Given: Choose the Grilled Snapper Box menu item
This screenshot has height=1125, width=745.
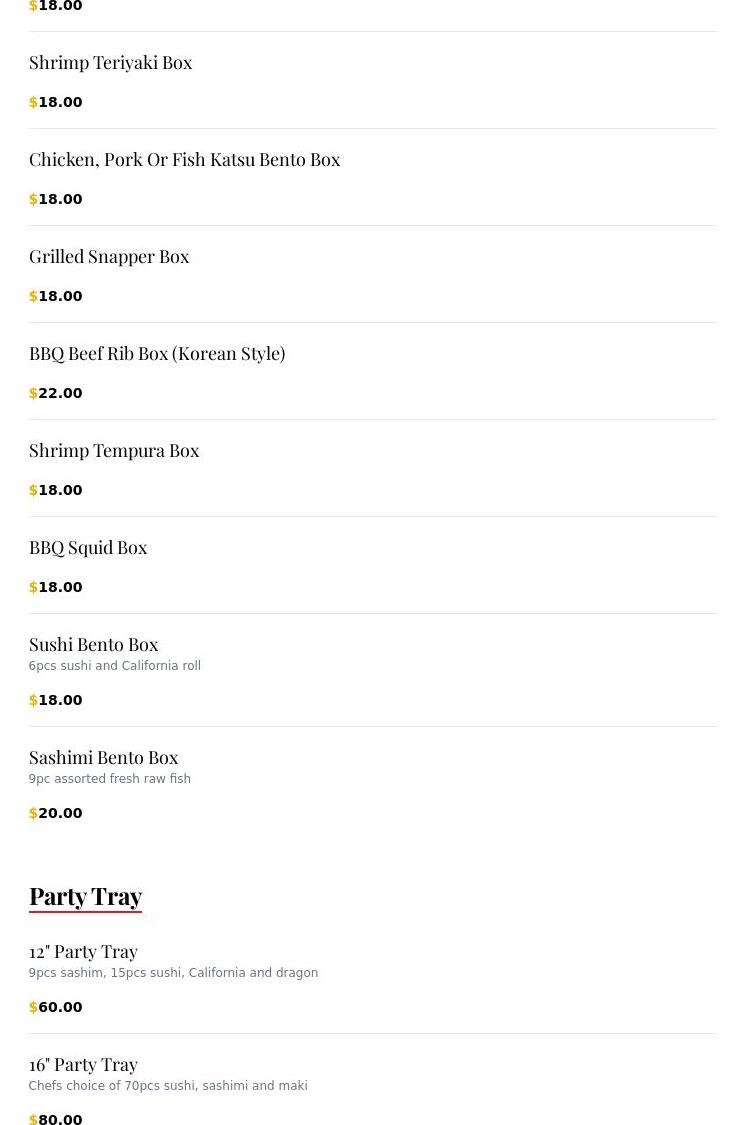Looking at the screenshot, I should click(109, 257).
